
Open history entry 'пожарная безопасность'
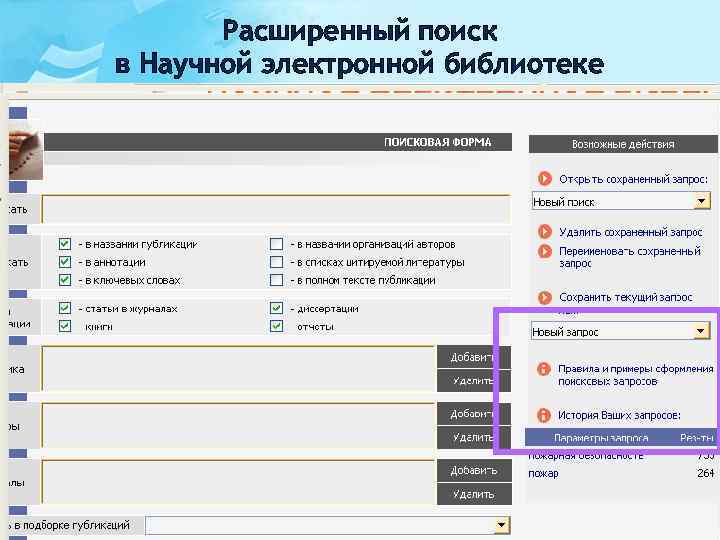pyautogui.click(x=586, y=456)
